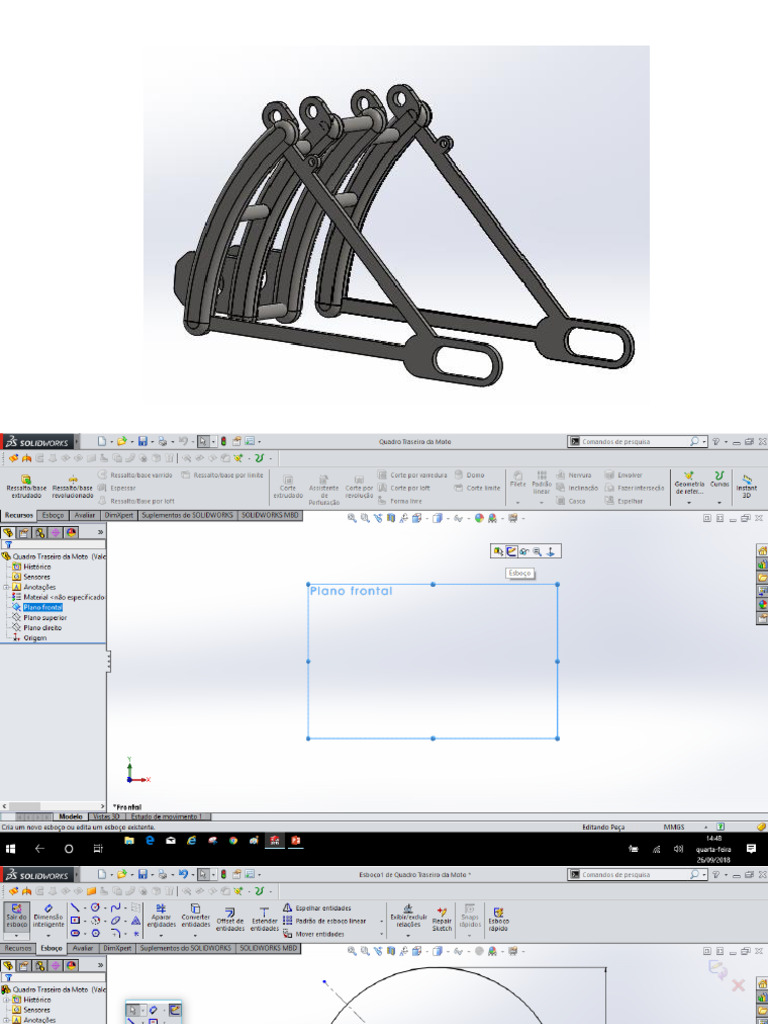Select Plano superior in the feature tree
768x1024 pixels.
click(x=45, y=617)
